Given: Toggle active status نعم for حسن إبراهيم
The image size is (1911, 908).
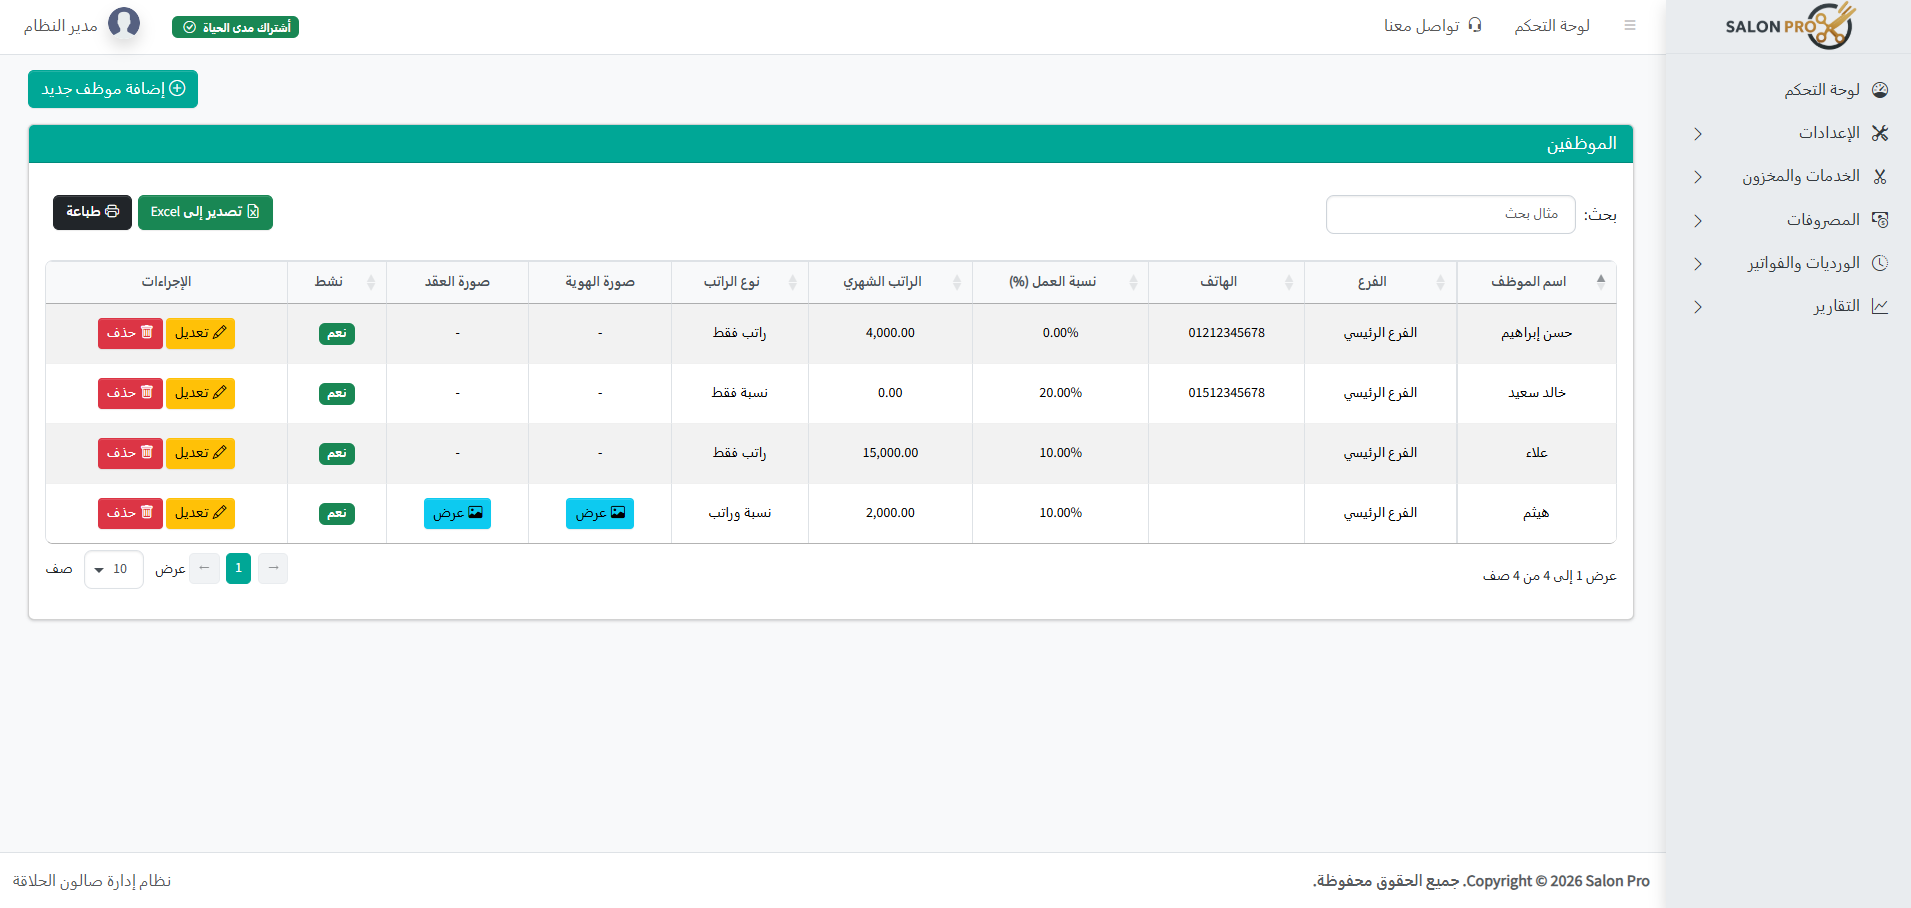Looking at the screenshot, I should [336, 333].
